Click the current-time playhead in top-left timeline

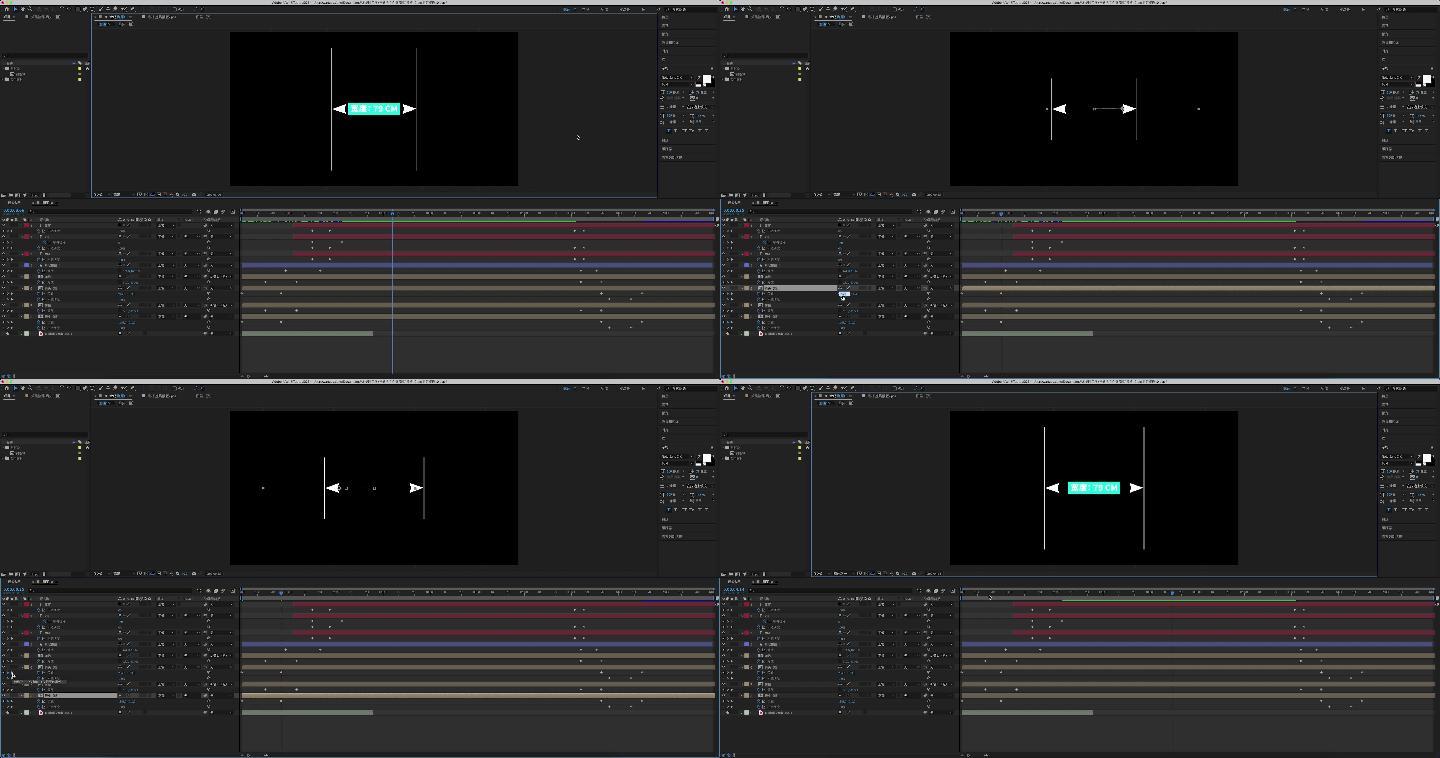click(392, 213)
